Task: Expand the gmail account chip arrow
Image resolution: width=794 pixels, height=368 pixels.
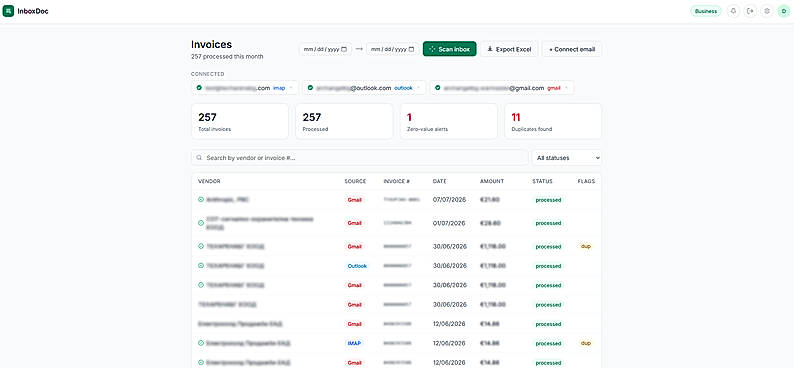Action: [566, 88]
